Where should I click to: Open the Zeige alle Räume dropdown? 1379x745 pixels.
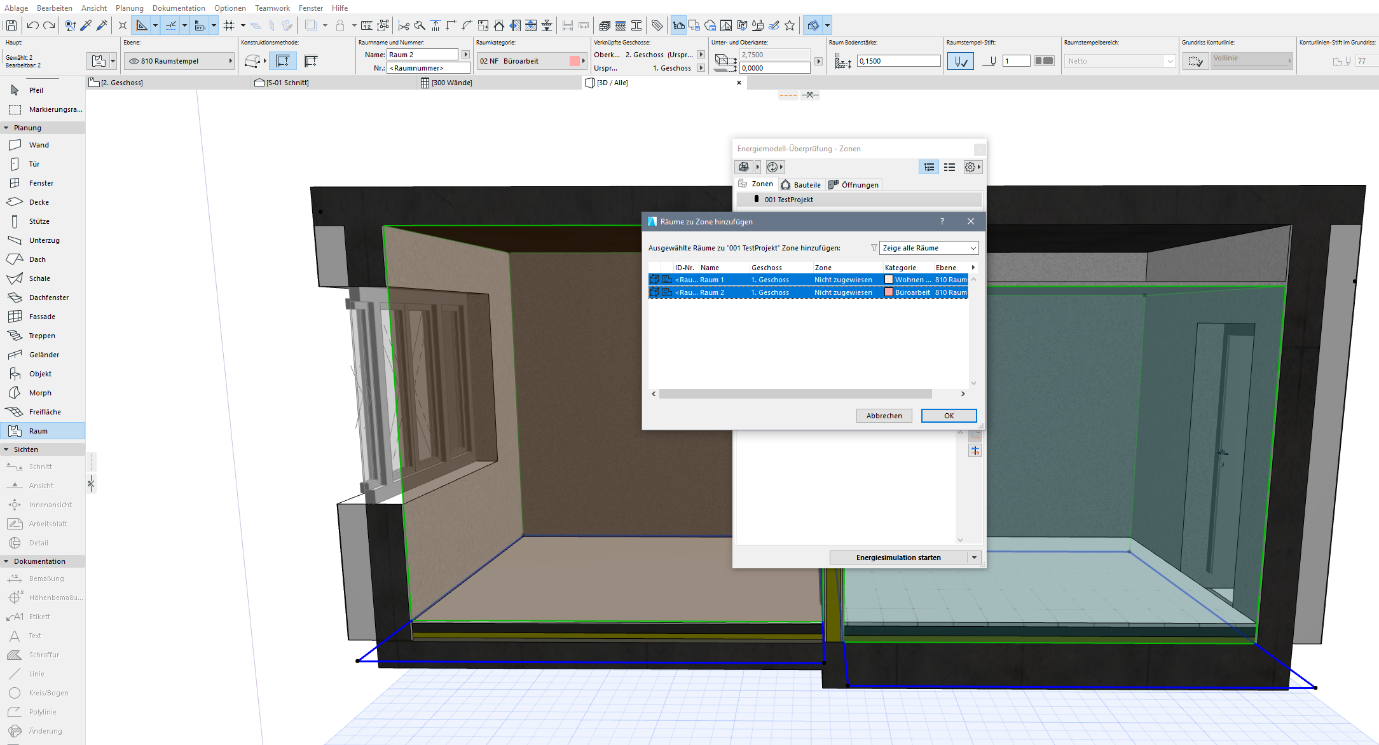pyautogui.click(x=928, y=248)
